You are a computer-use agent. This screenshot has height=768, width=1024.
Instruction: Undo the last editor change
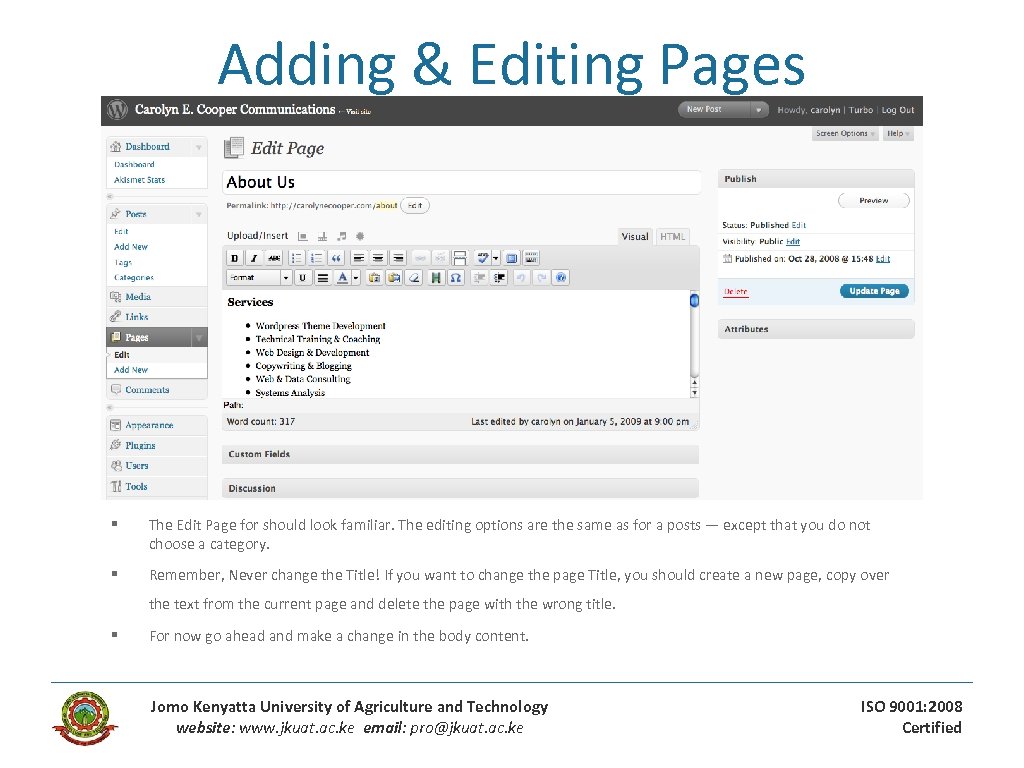coord(521,277)
